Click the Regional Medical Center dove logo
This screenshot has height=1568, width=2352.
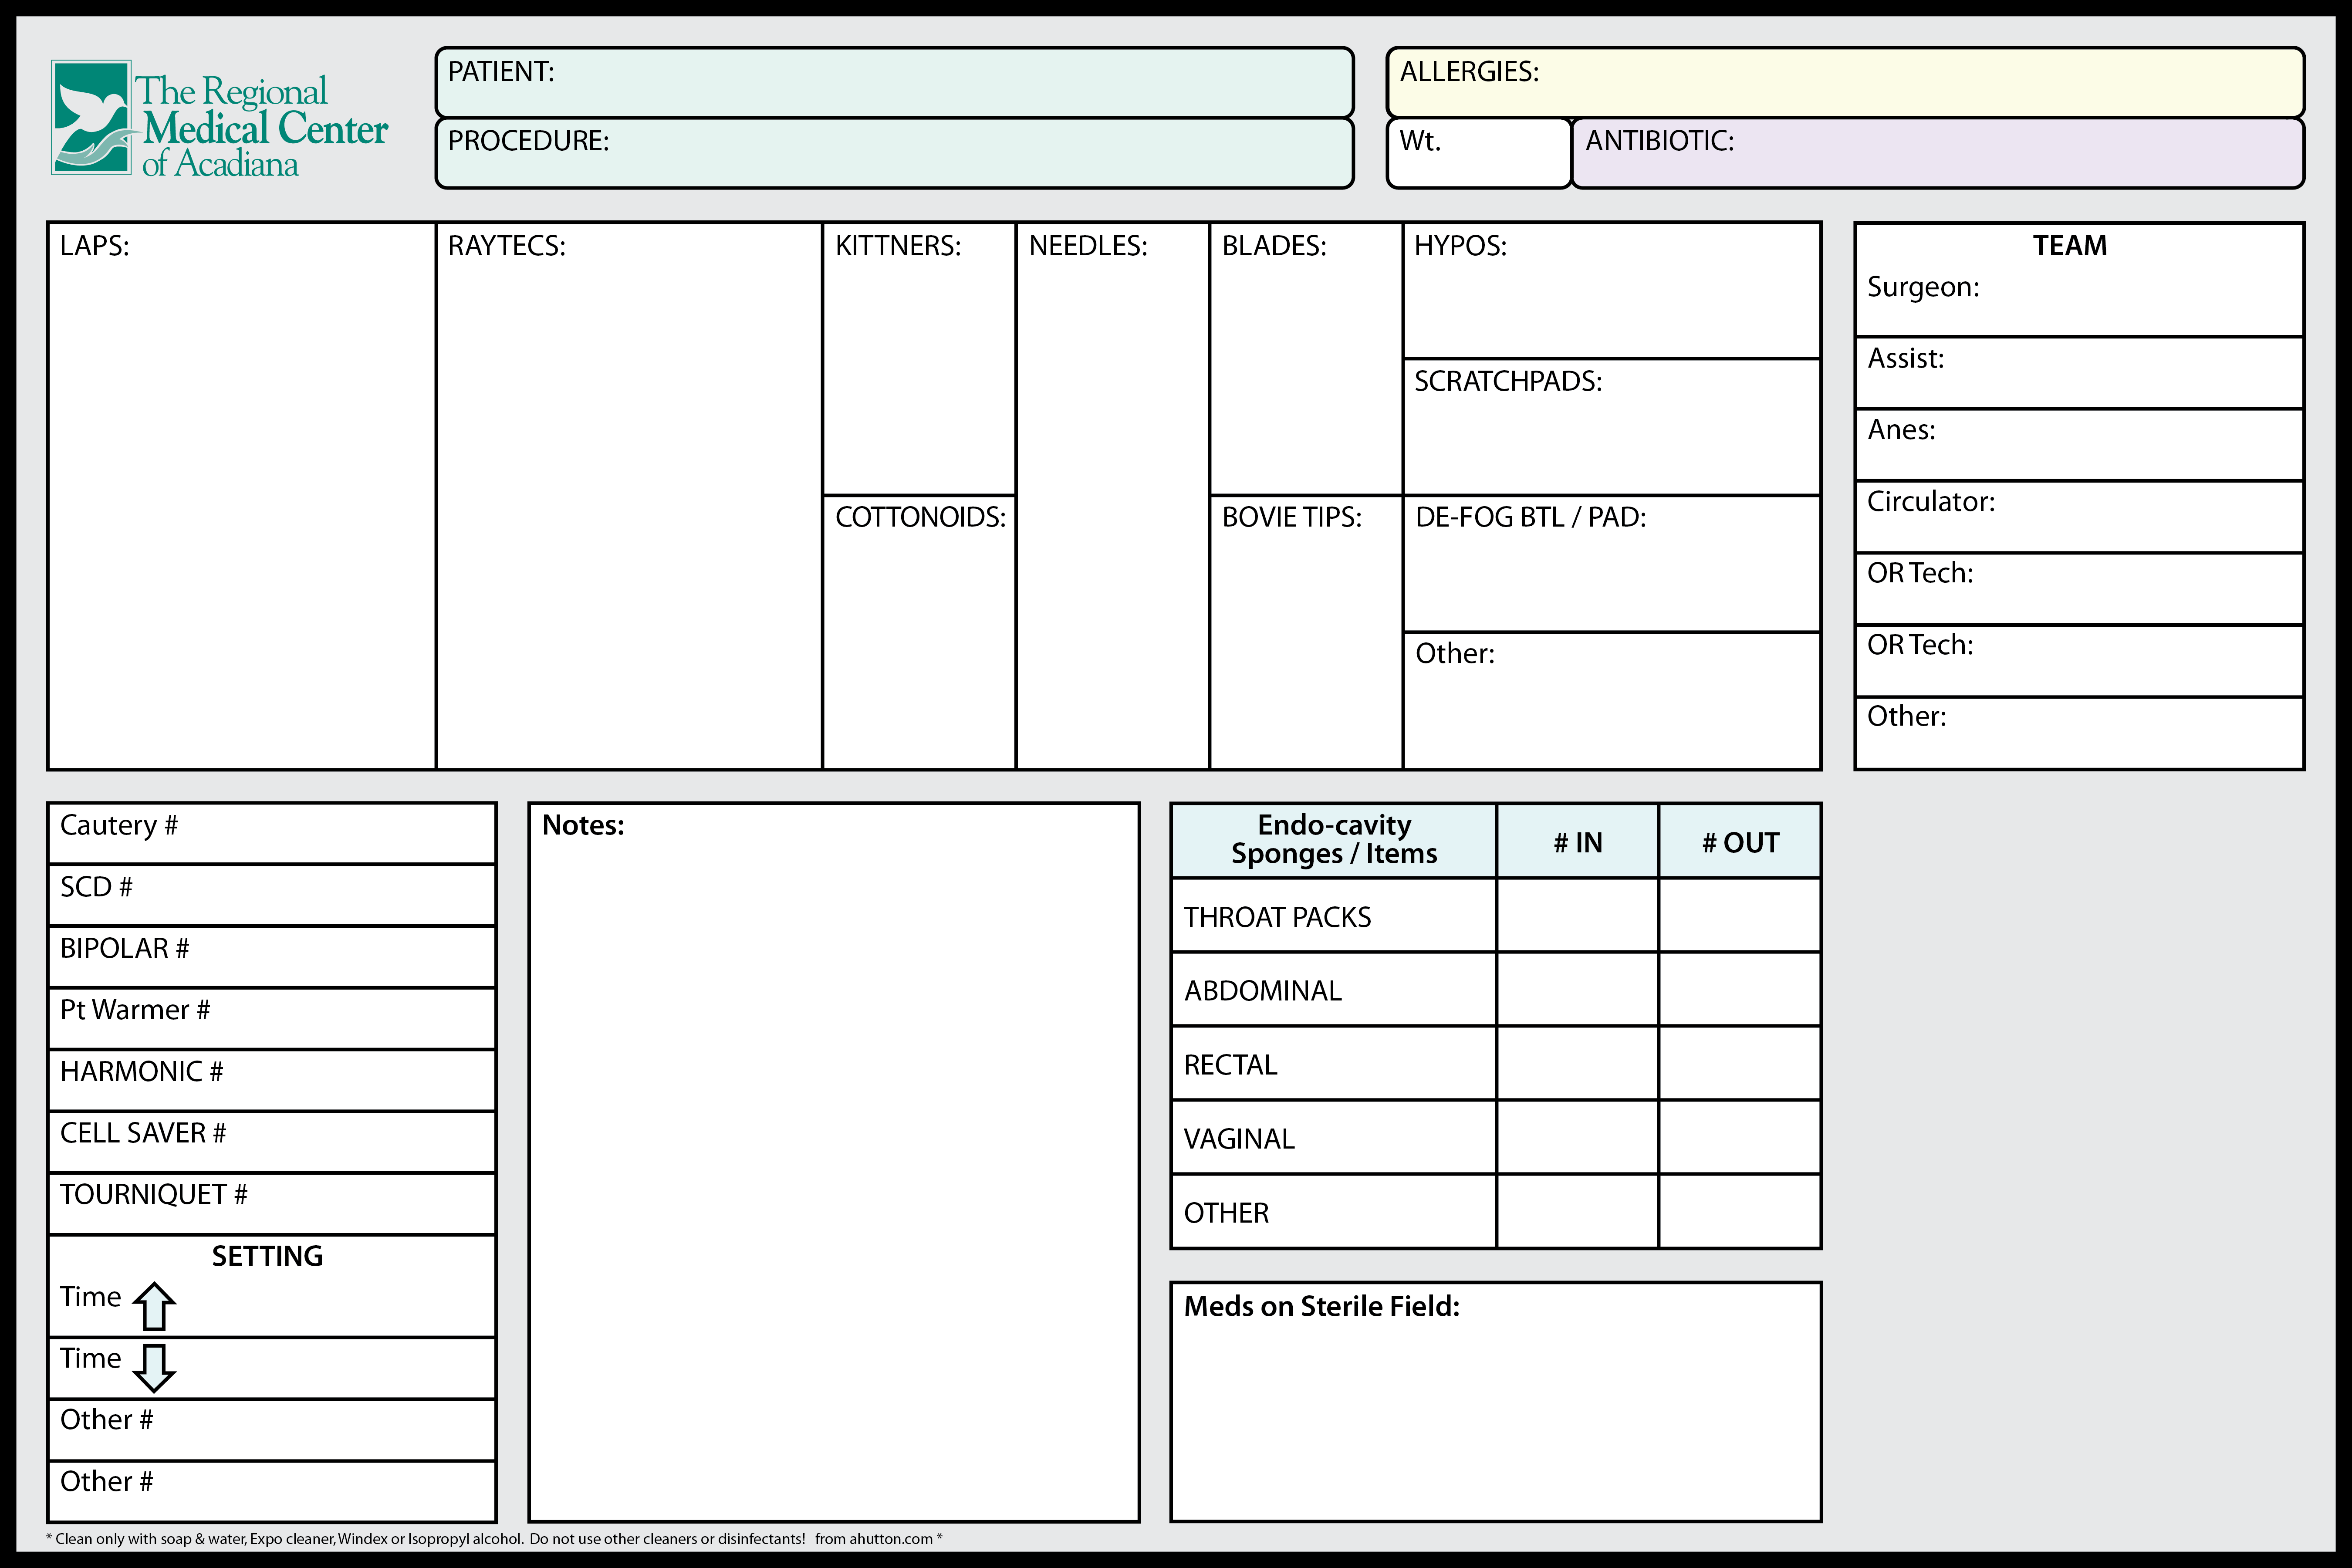pyautogui.click(x=92, y=118)
